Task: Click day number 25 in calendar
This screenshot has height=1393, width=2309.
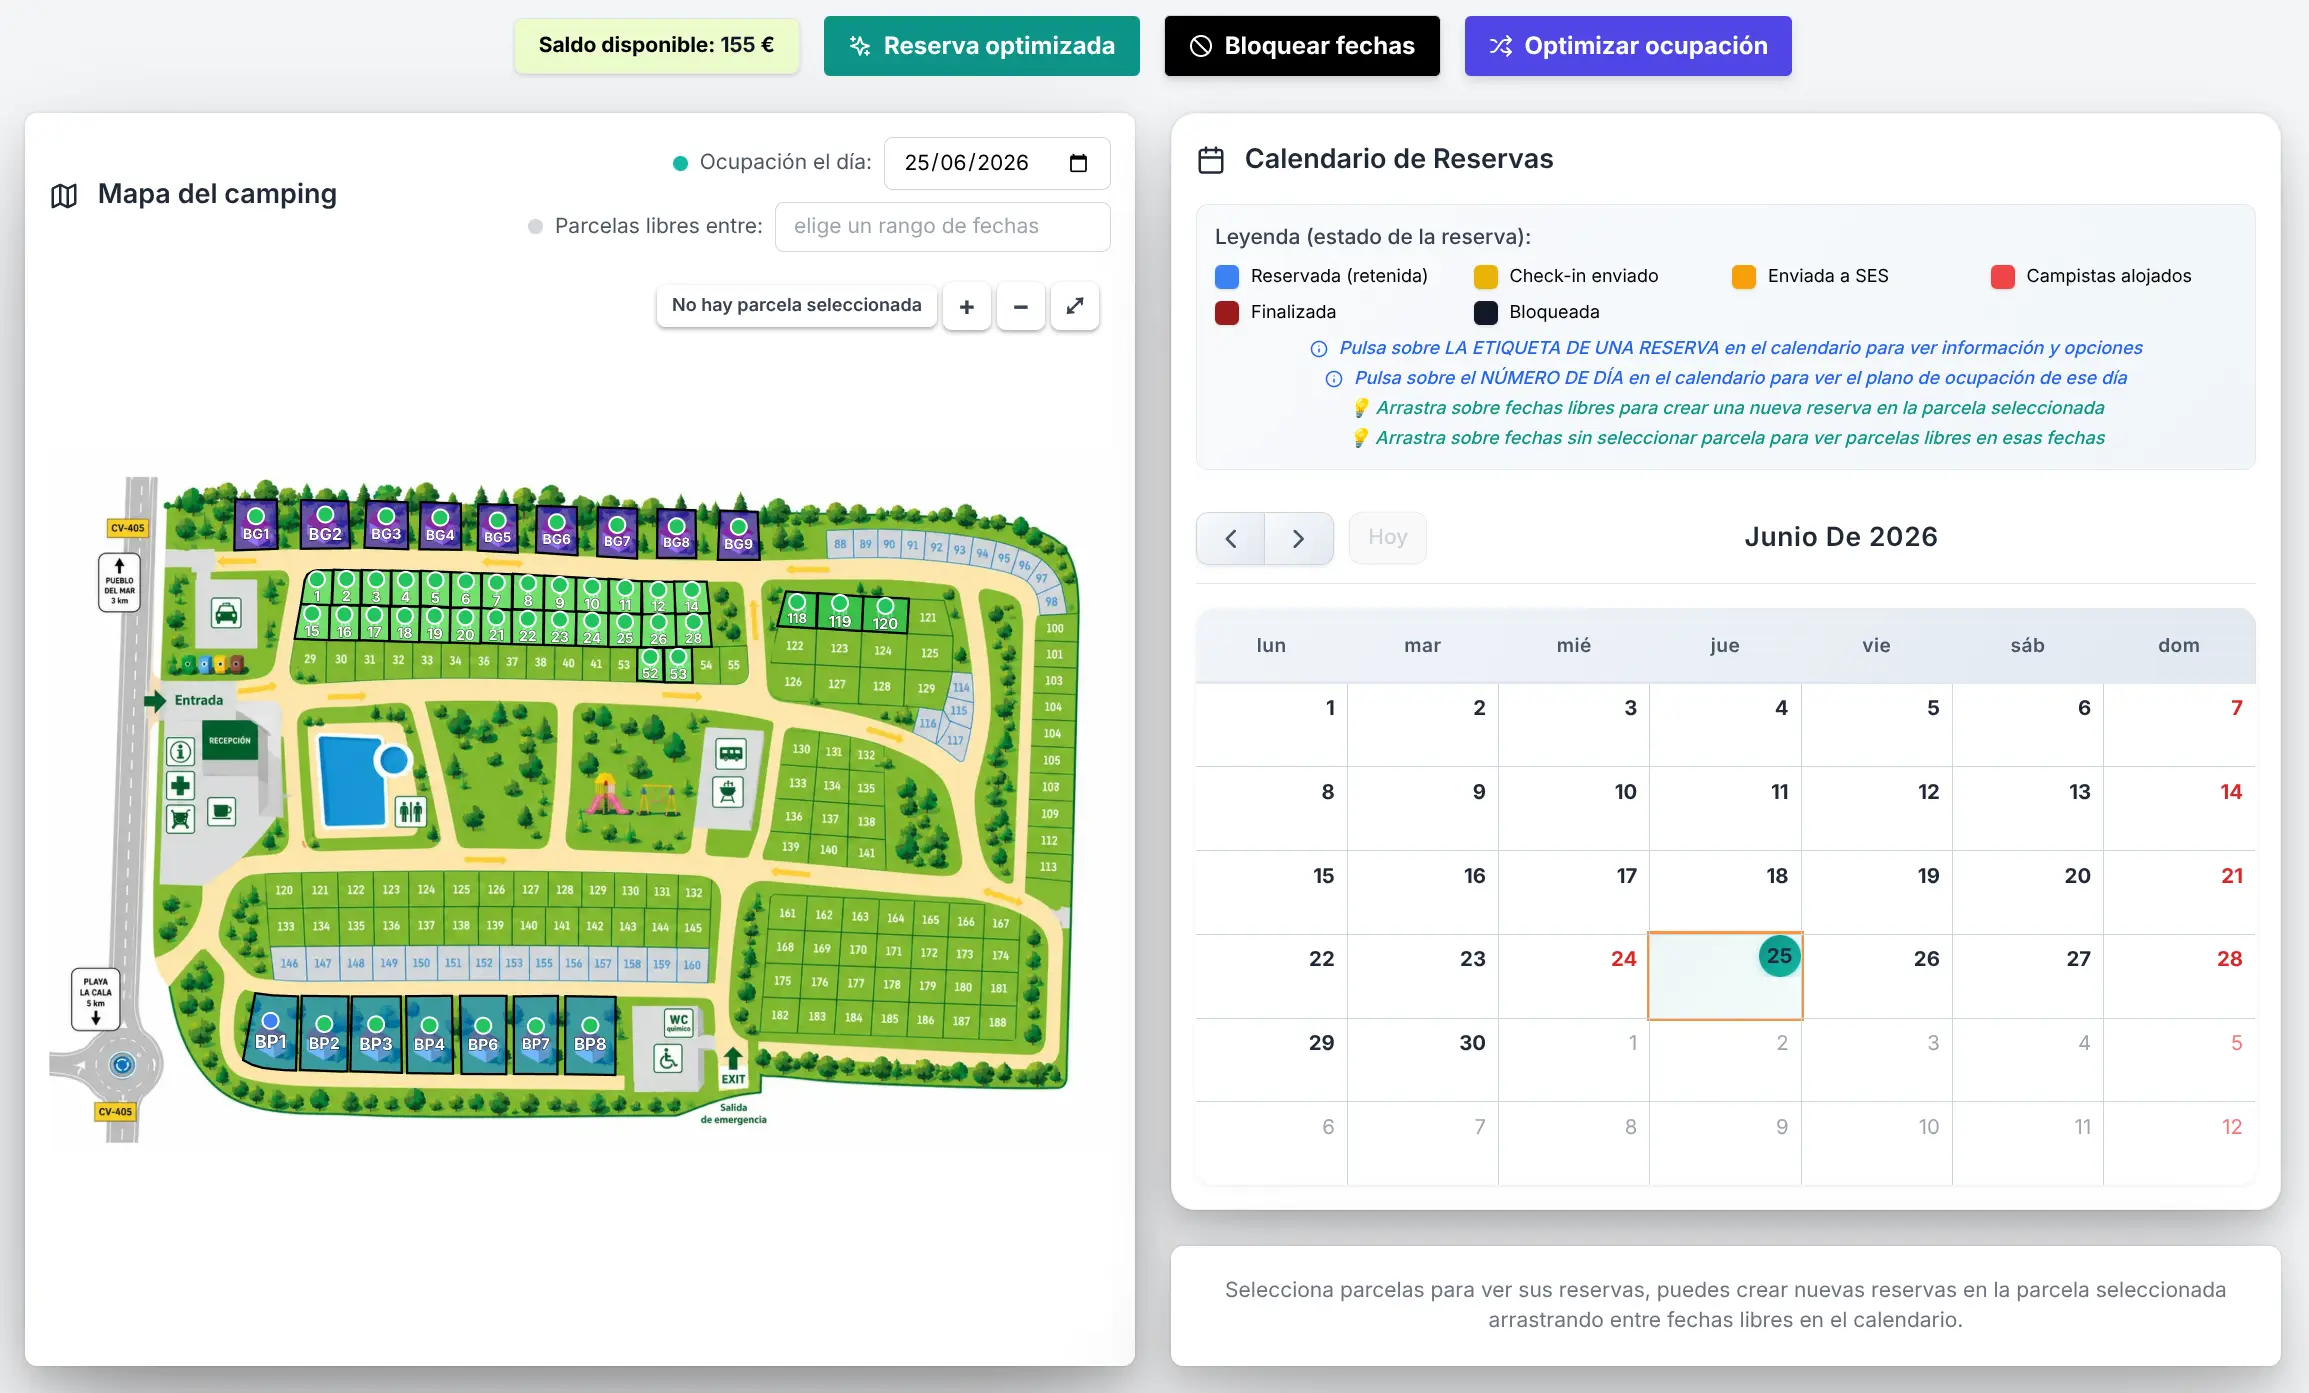Action: (x=1779, y=956)
